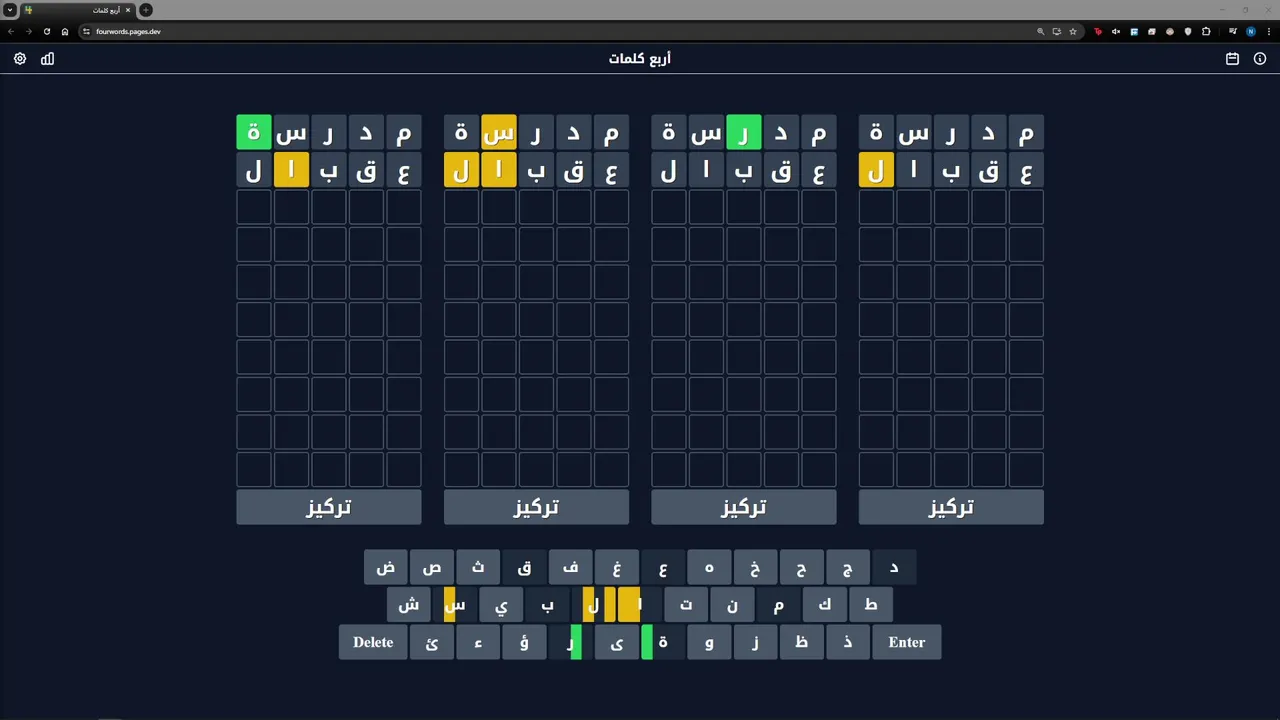Open the calendar icon in header
The image size is (1280, 720).
(1232, 59)
